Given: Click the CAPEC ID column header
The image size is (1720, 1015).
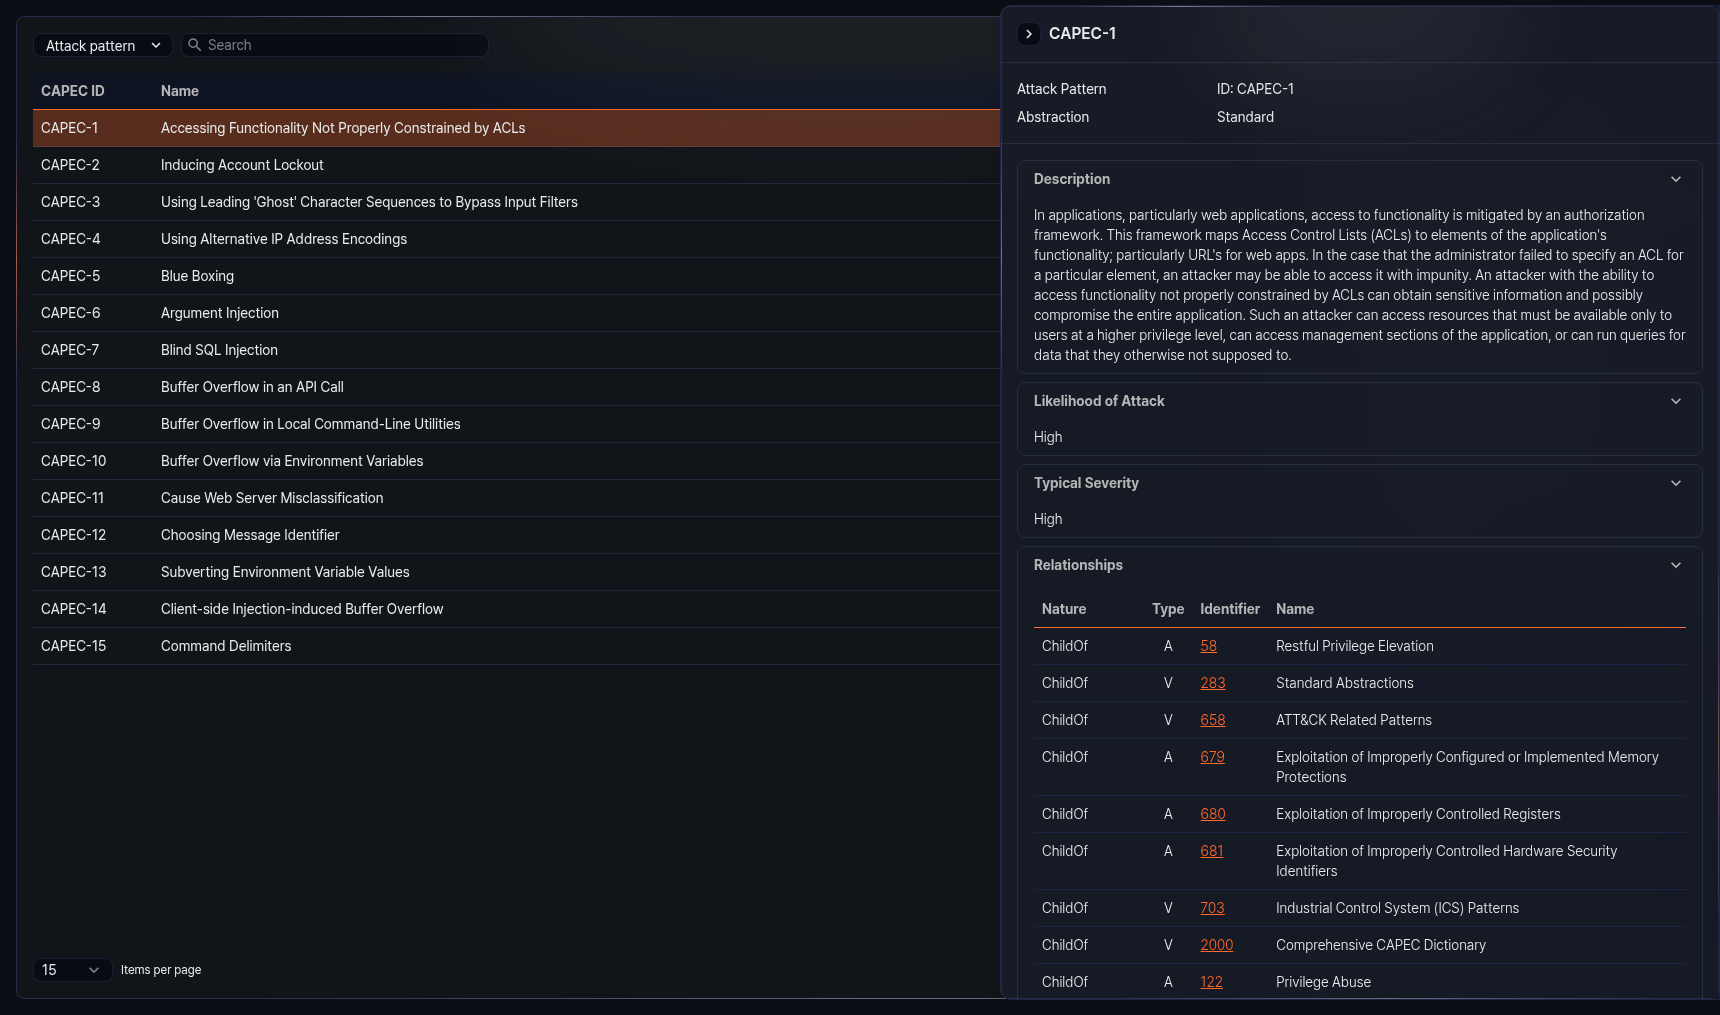Looking at the screenshot, I should pyautogui.click(x=73, y=91).
